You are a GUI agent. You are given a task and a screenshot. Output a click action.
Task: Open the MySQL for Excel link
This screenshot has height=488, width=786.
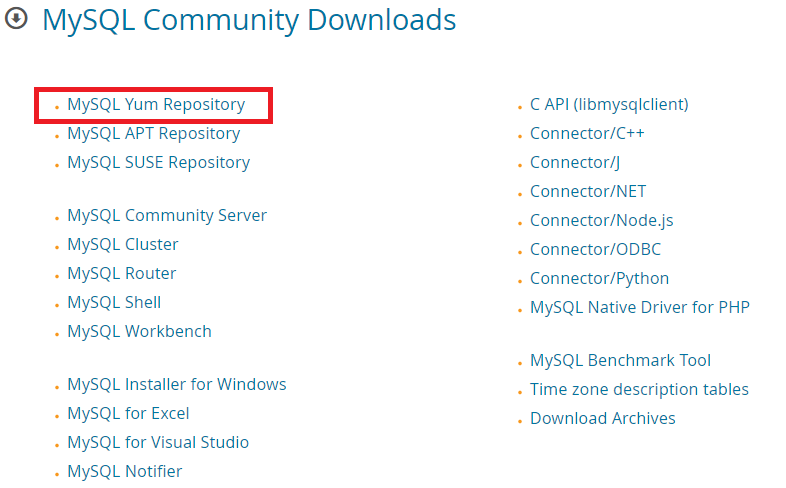pyautogui.click(x=128, y=414)
